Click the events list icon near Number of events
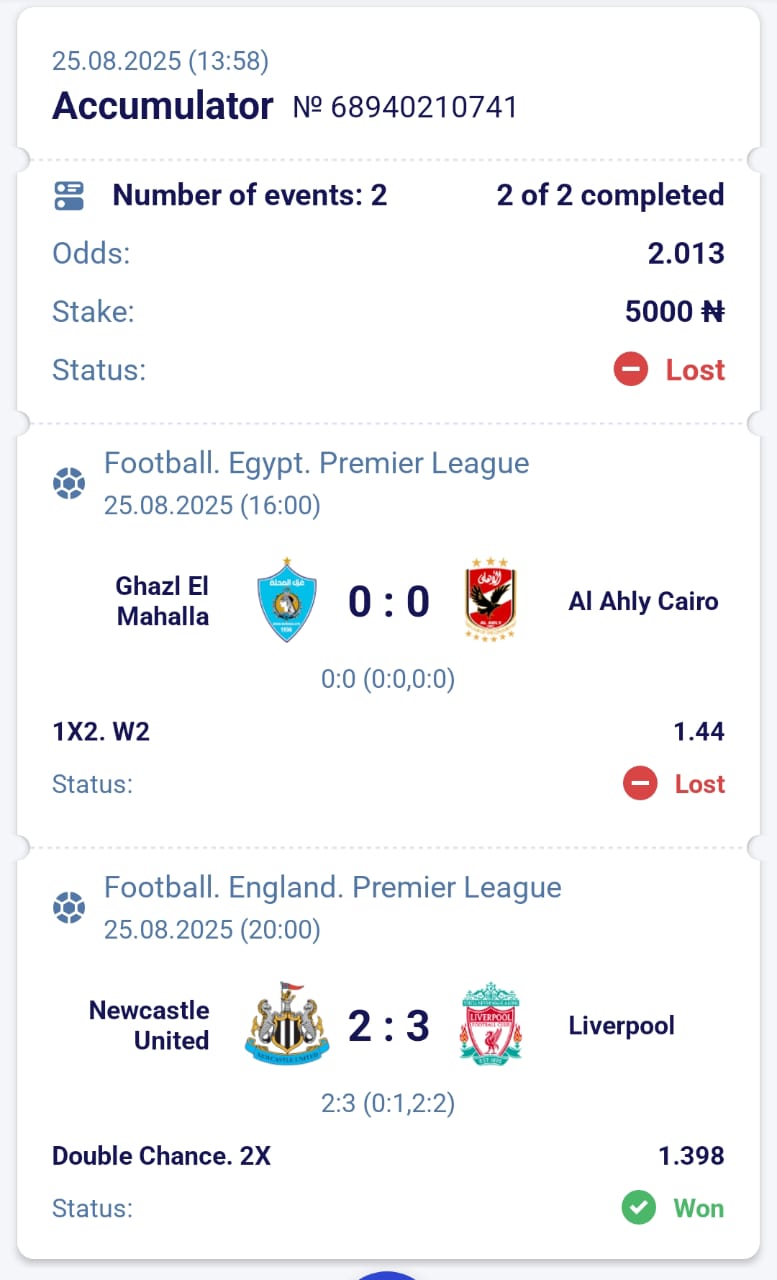This screenshot has width=777, height=1280. tap(69, 195)
